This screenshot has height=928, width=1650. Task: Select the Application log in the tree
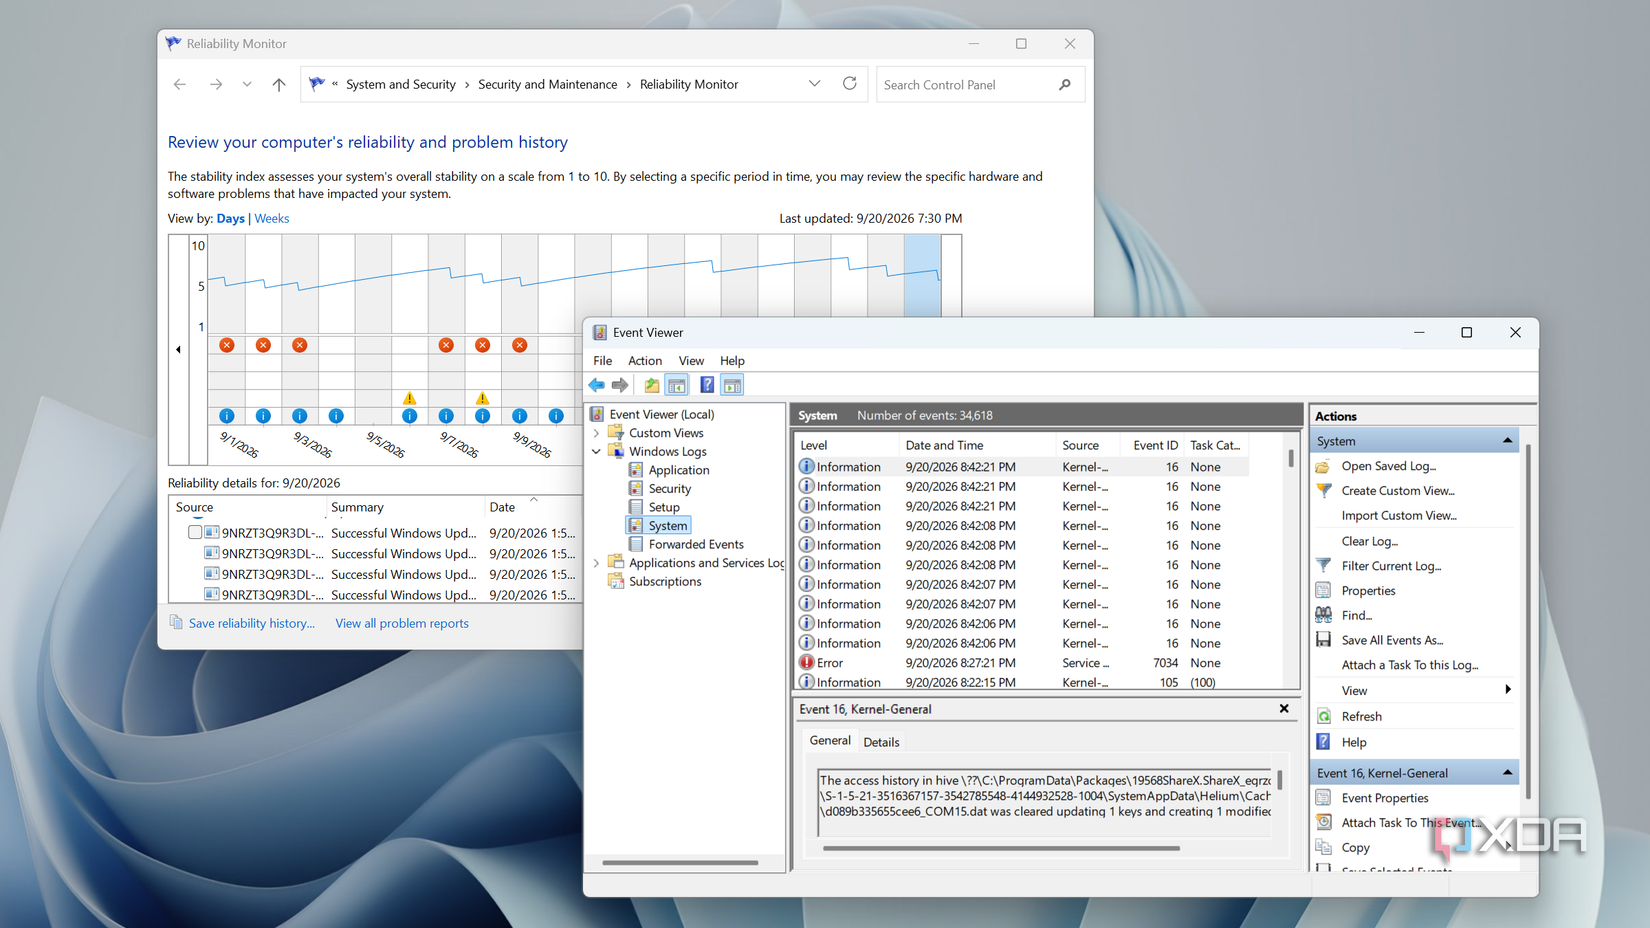[678, 470]
